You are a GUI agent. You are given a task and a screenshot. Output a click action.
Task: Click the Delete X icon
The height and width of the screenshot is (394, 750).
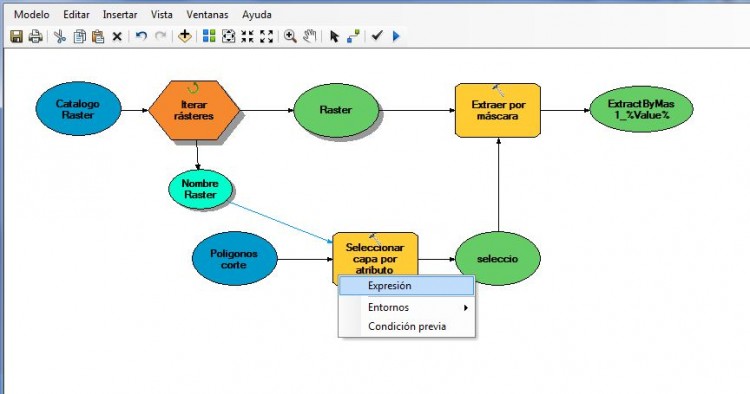[x=117, y=36]
